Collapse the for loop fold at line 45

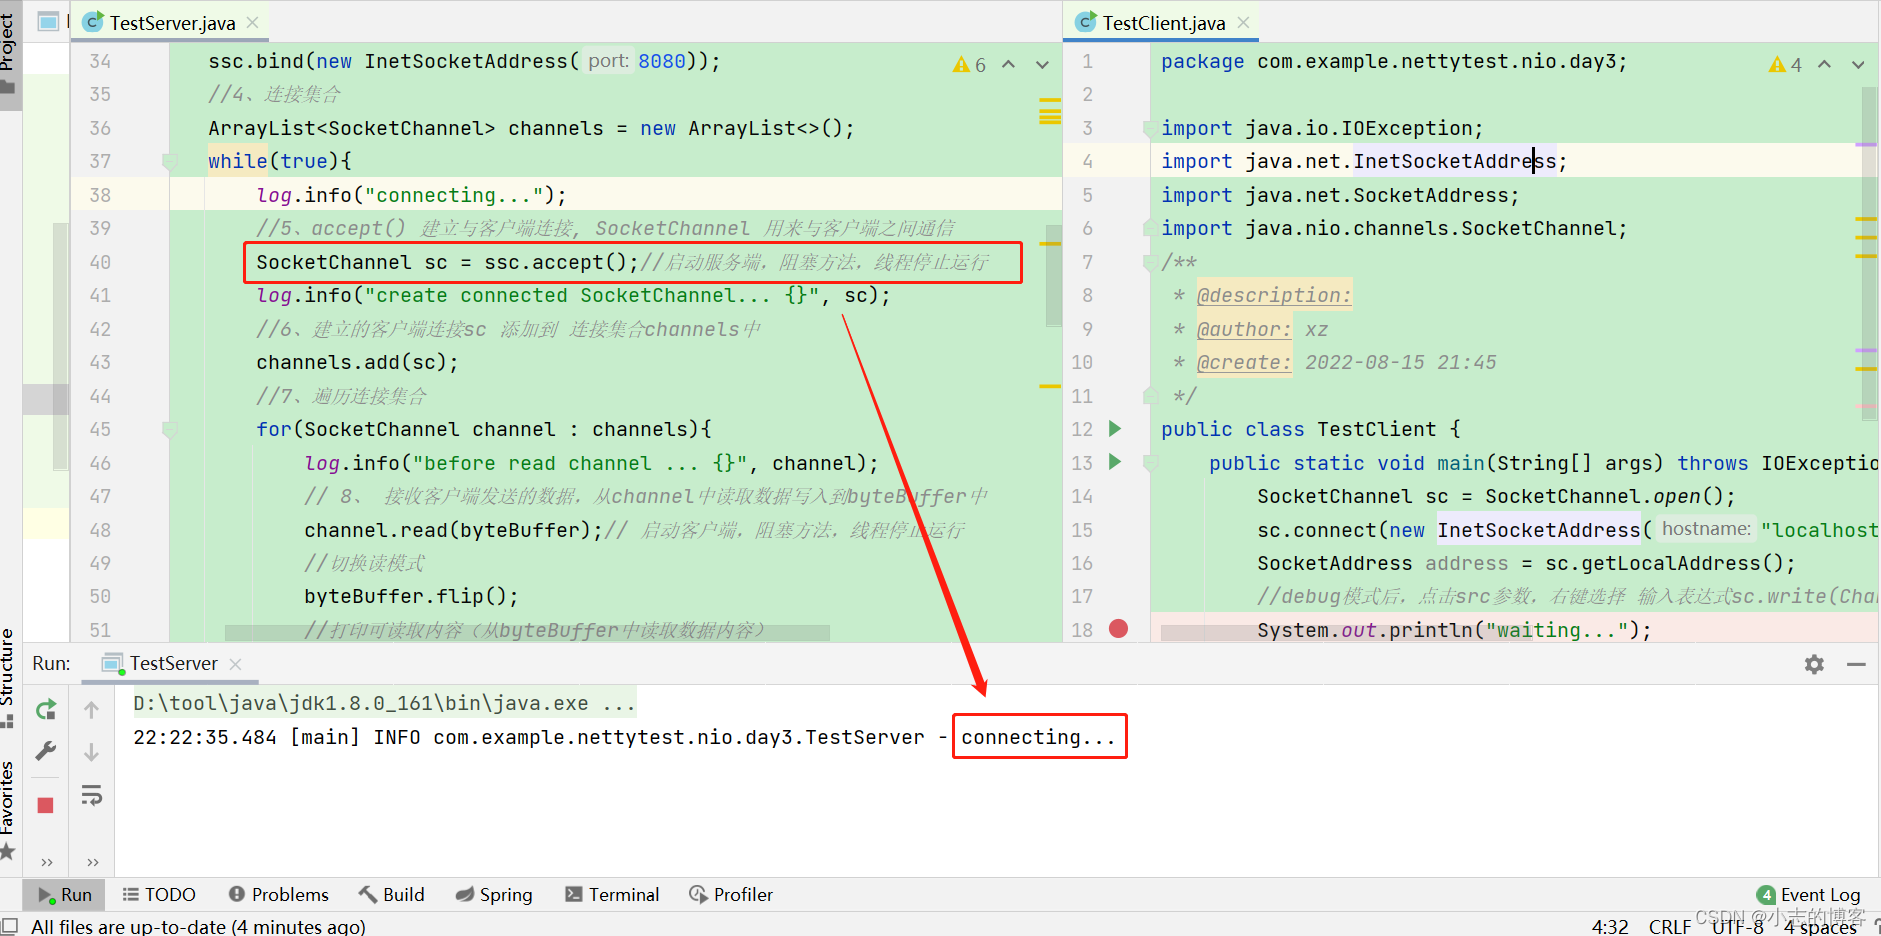coord(170,429)
